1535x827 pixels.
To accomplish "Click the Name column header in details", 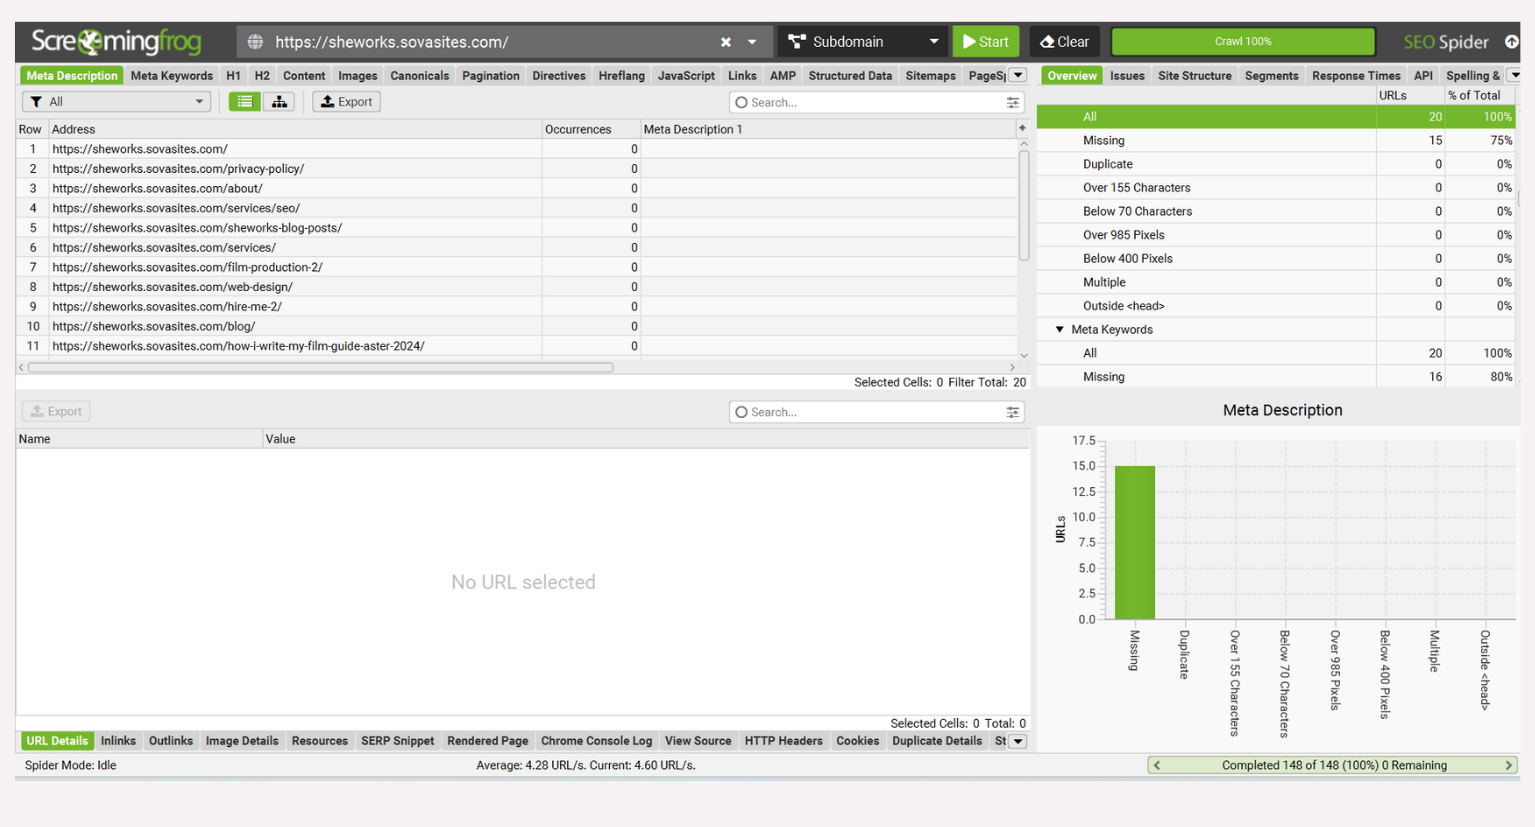I will pyautogui.click(x=139, y=439).
